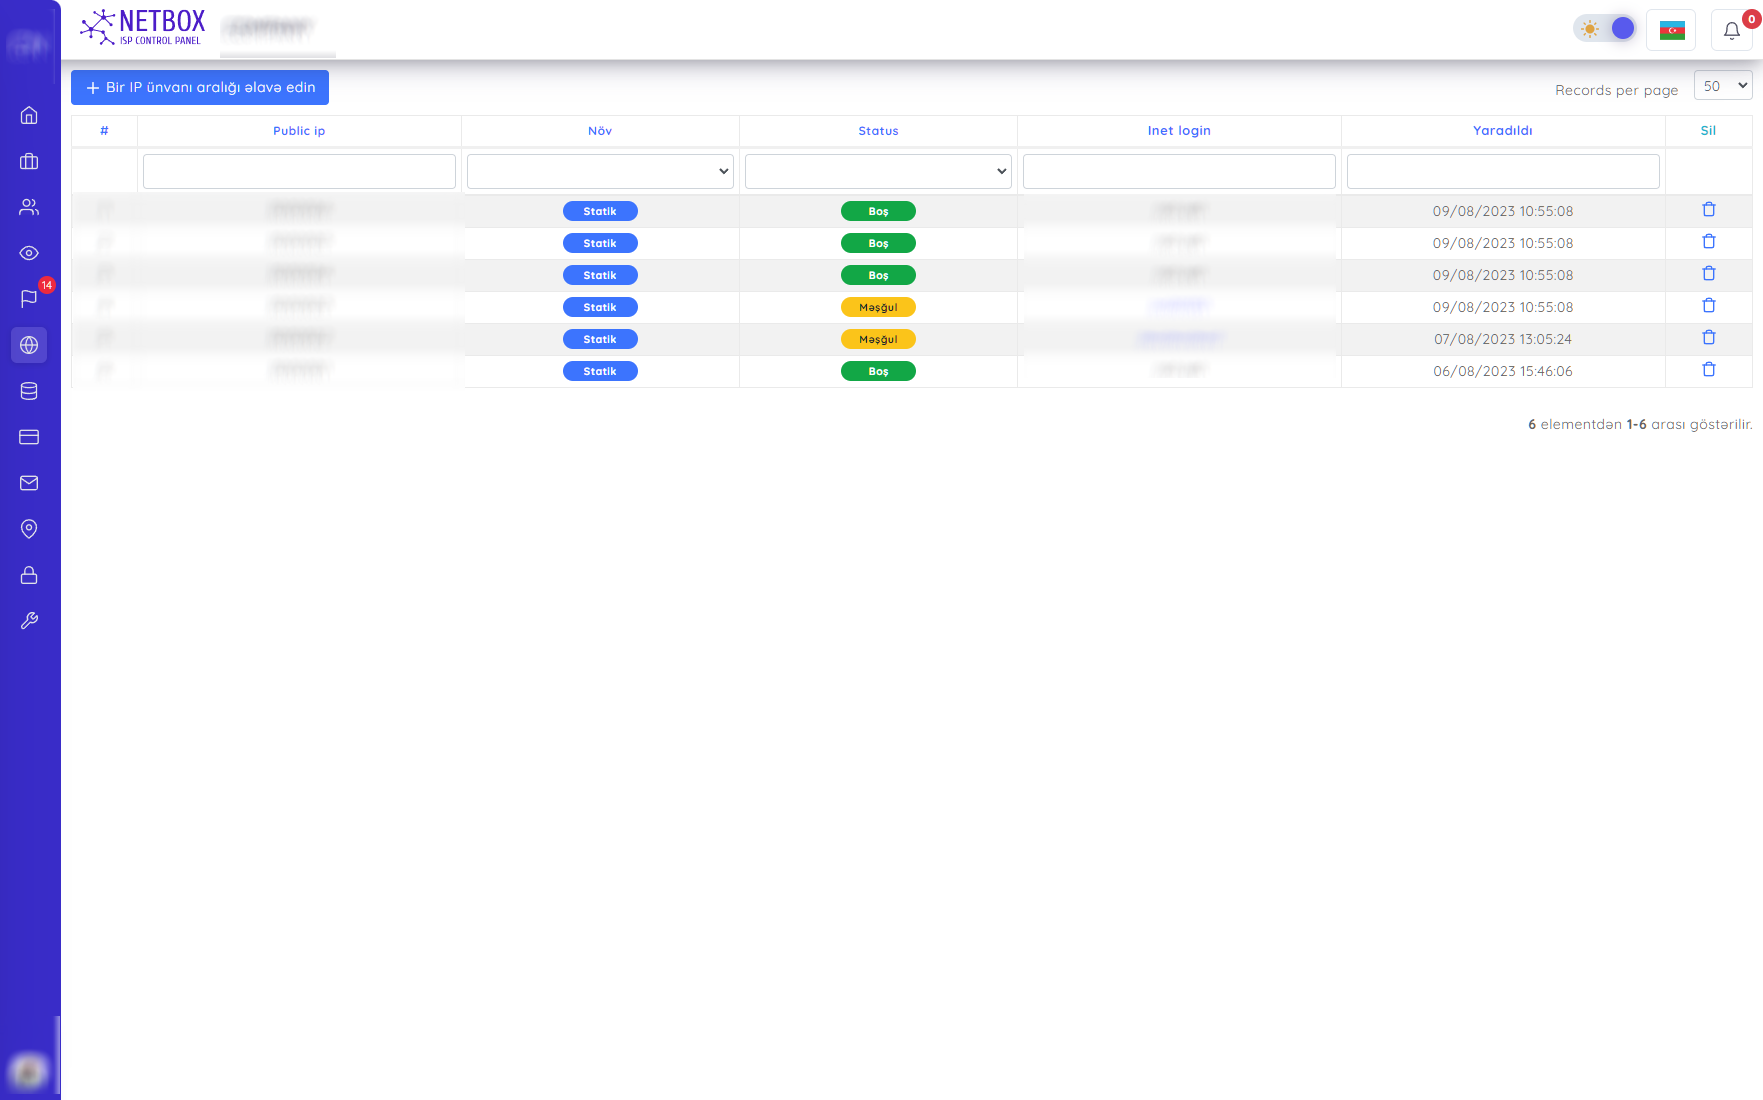The height and width of the screenshot is (1100, 1763).
Task: Open the Növ filter dropdown
Action: coord(600,171)
